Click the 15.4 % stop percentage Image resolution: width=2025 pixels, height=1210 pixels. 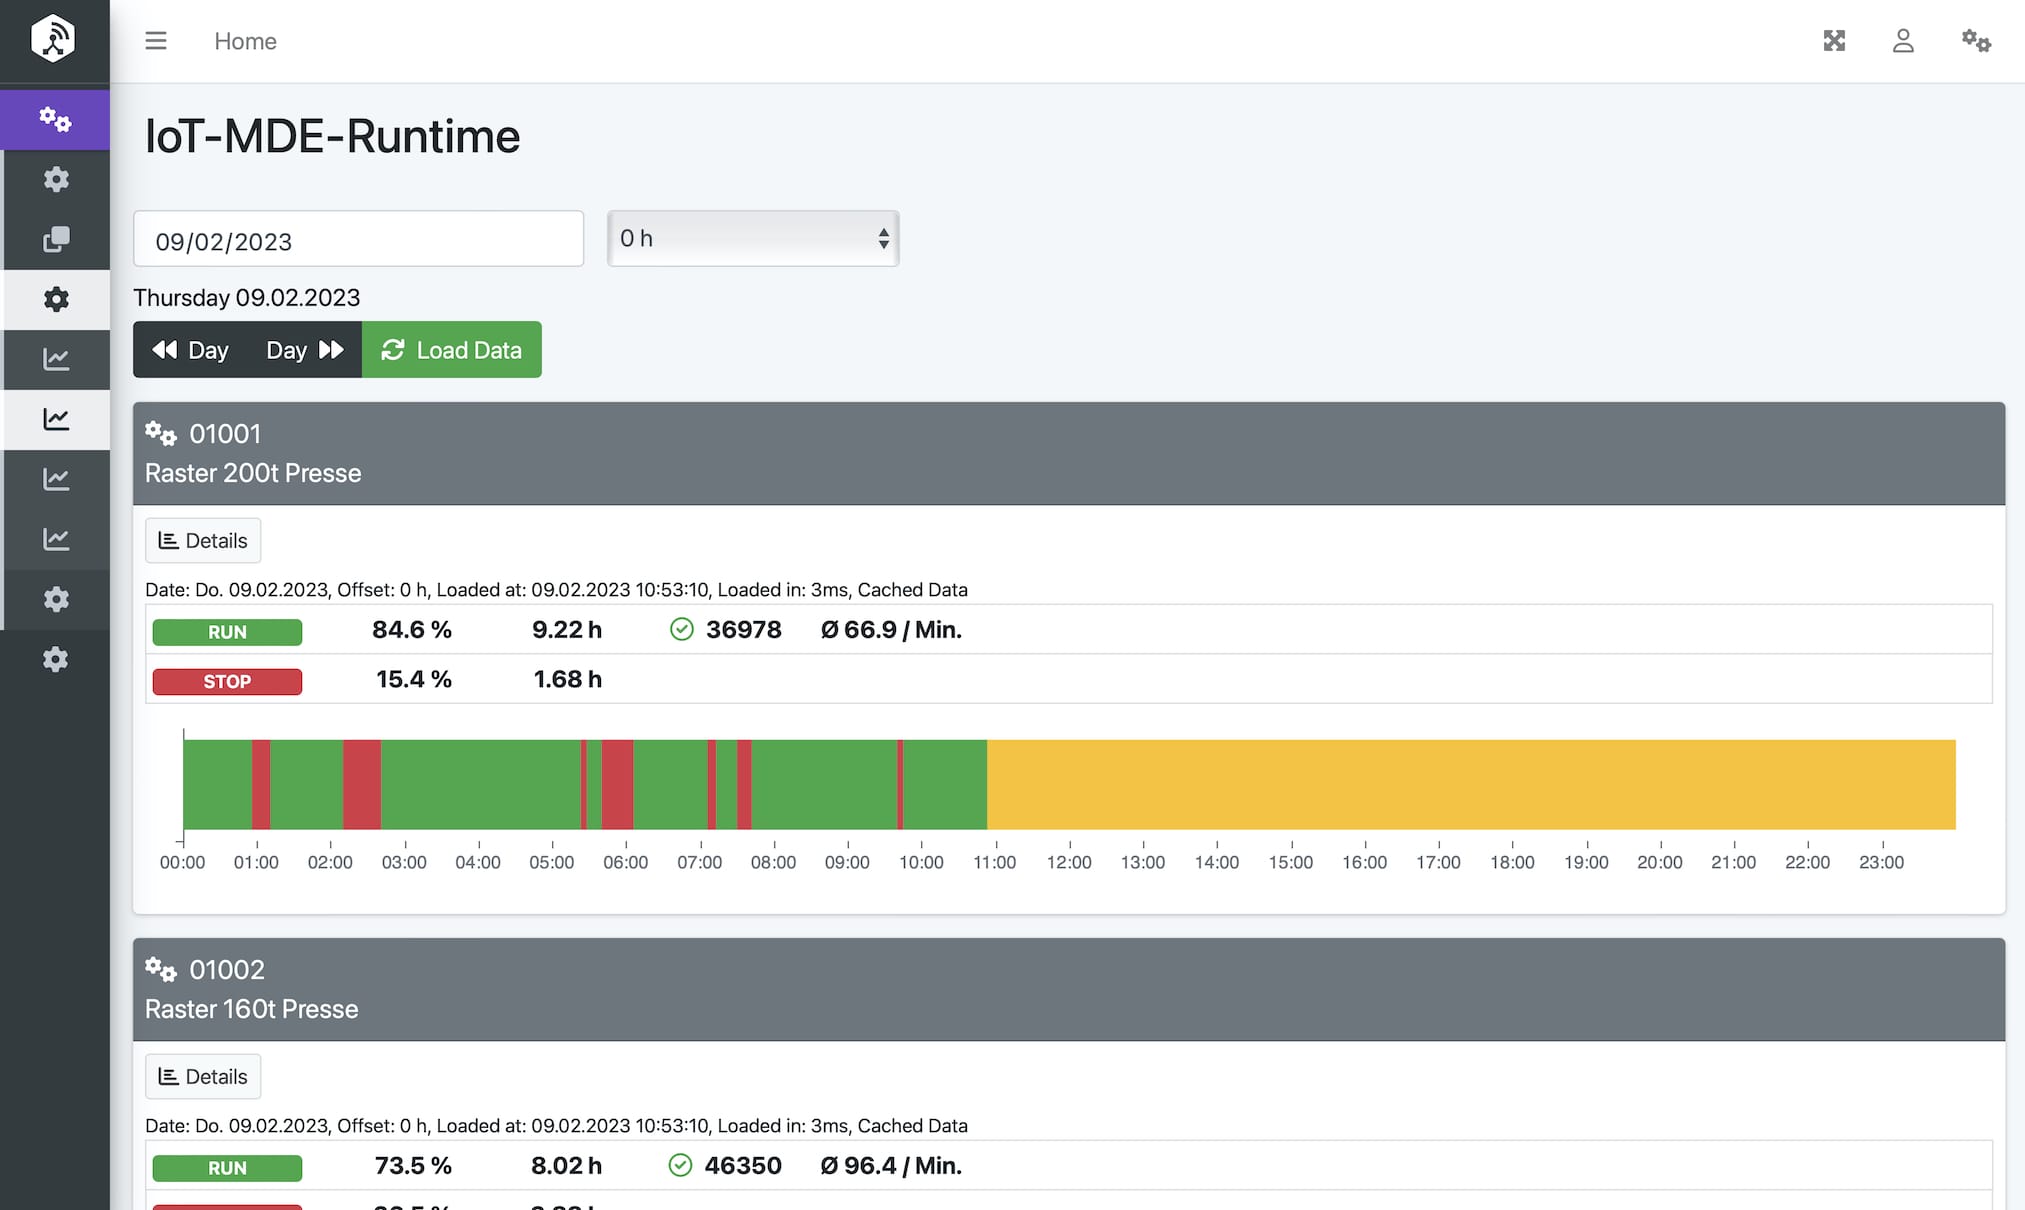414,680
